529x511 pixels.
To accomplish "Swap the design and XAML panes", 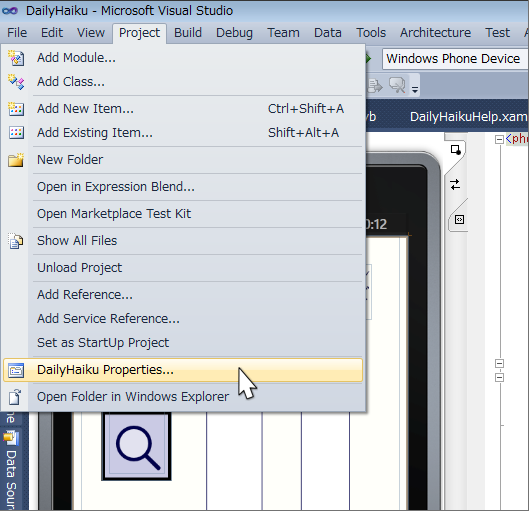I will tap(455, 184).
